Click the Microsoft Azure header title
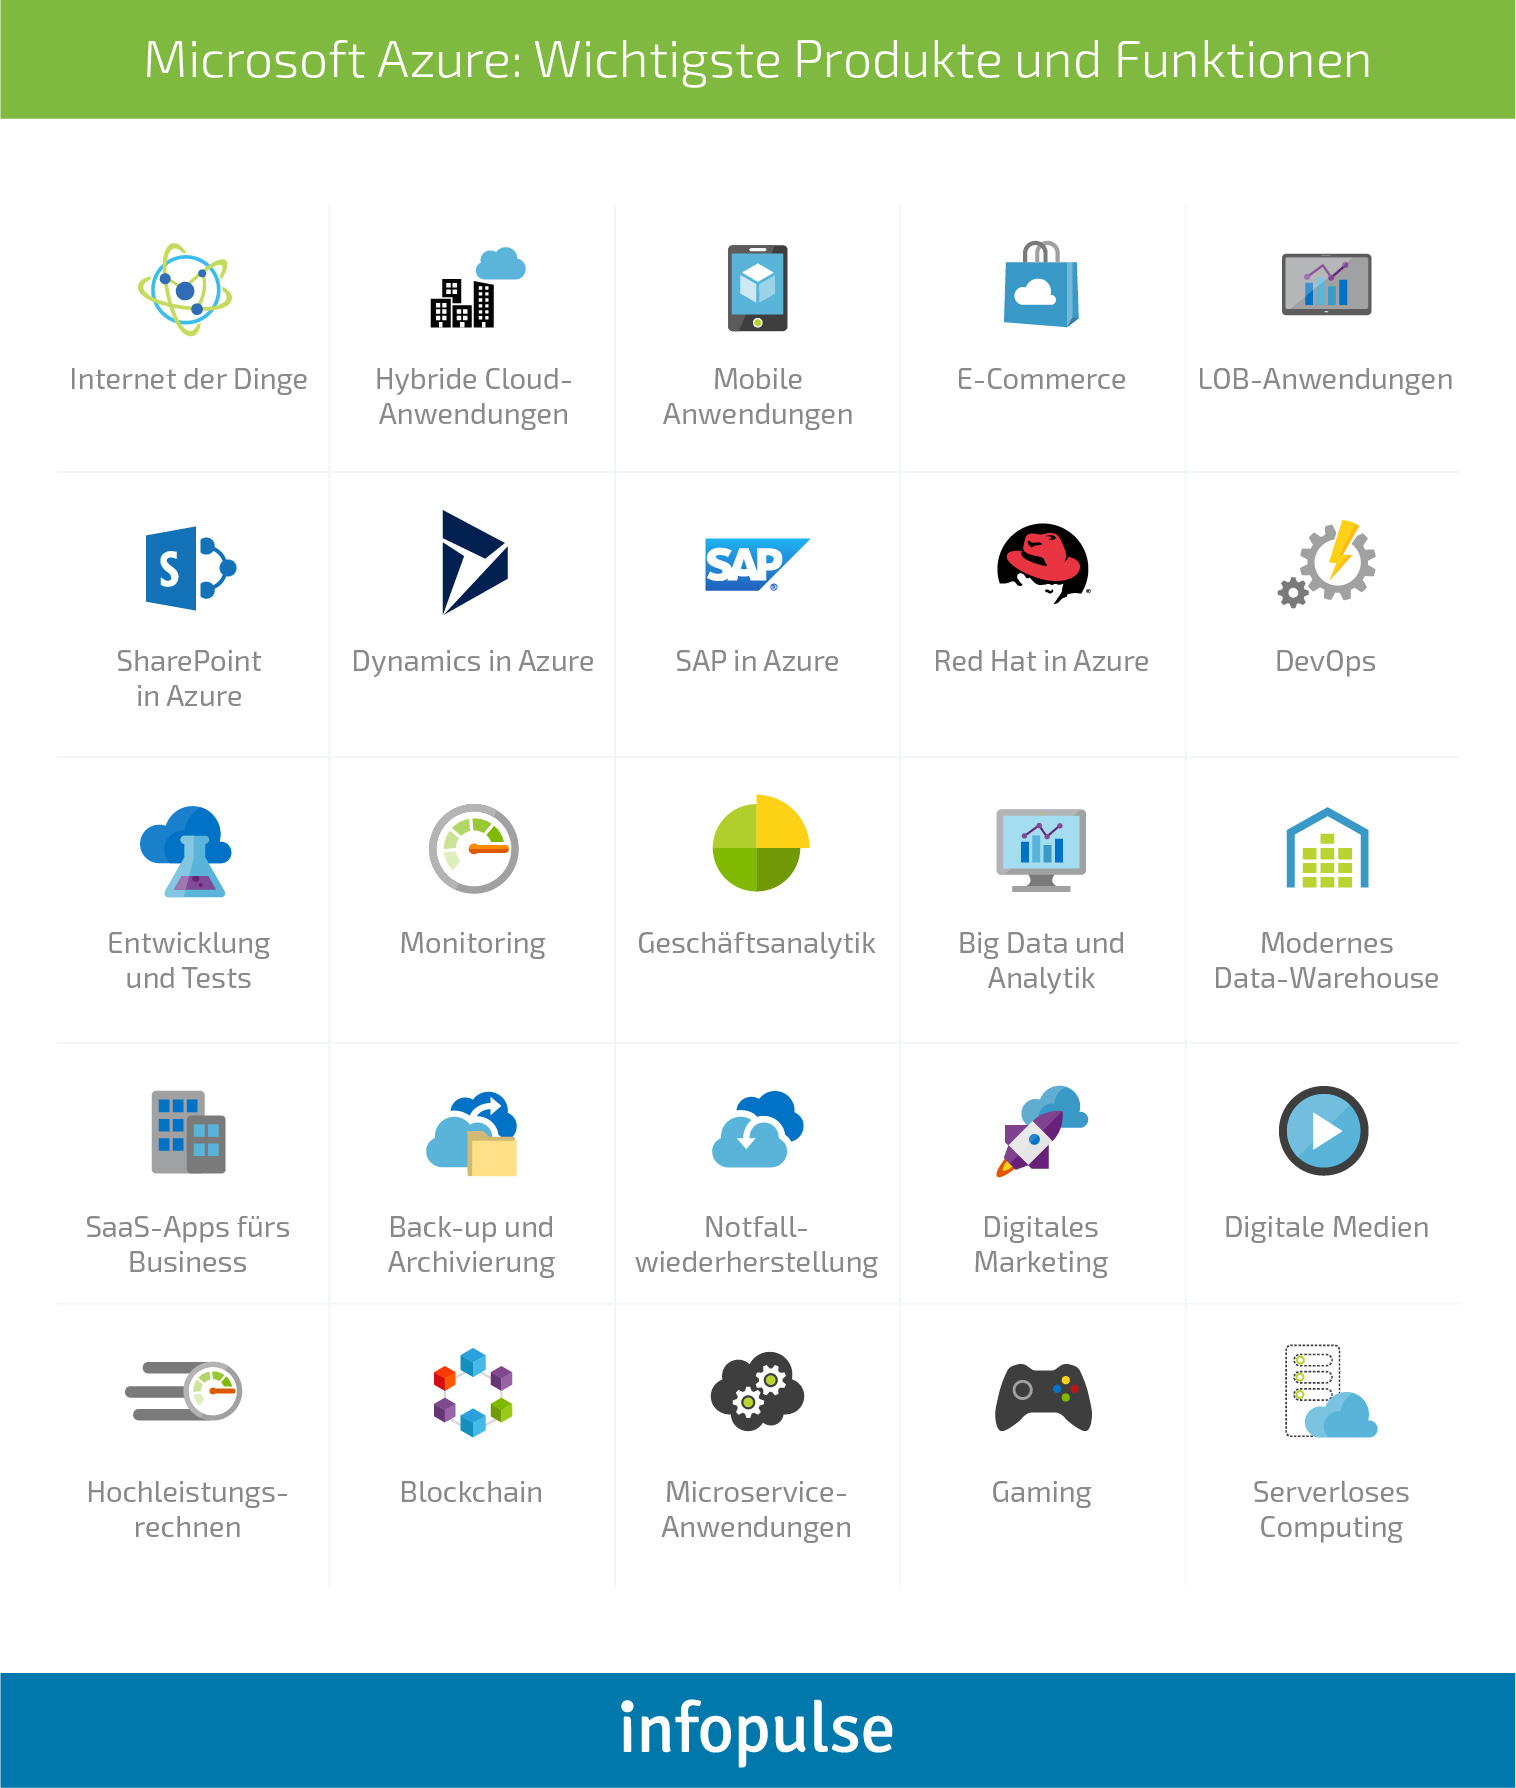1516x1788 pixels. [757, 60]
